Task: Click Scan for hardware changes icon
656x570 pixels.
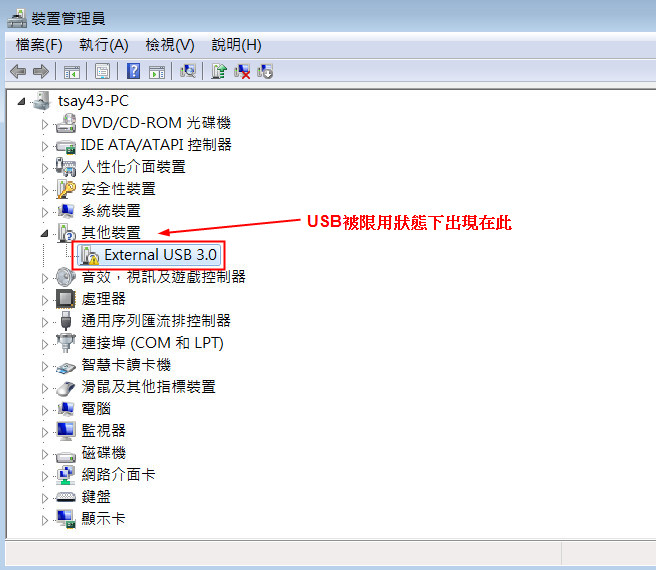Action: pyautogui.click(x=188, y=71)
